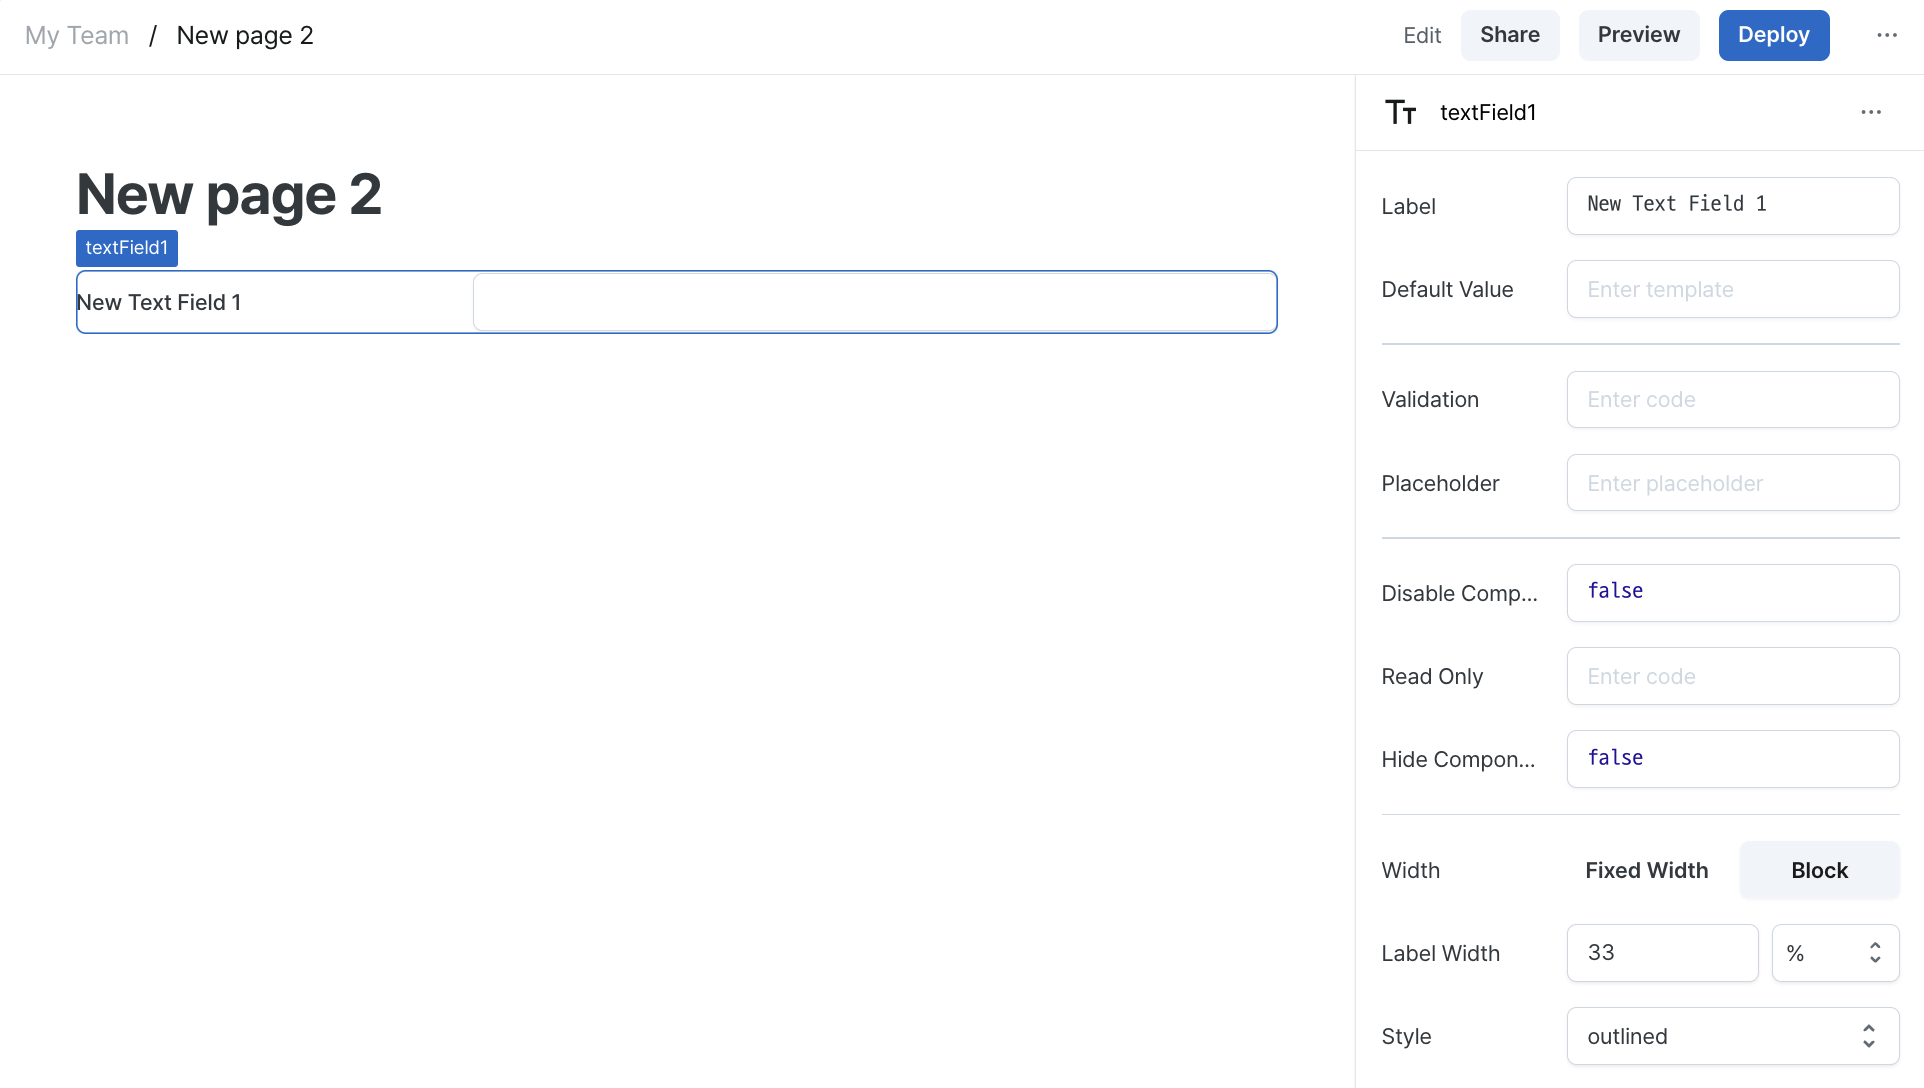Viewport: 1924px width, 1088px height.
Task: Click the Disable Comp... property label
Action: pos(1459,594)
